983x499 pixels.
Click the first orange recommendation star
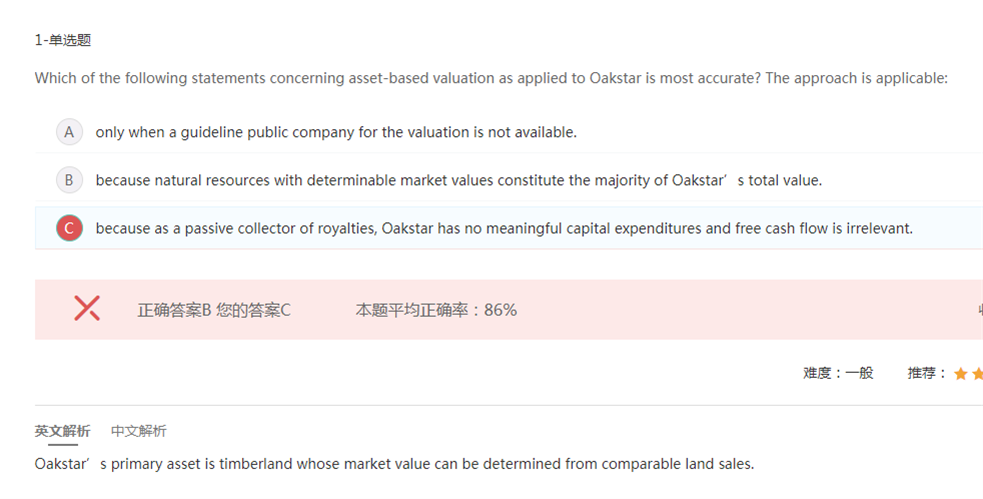click(x=960, y=373)
